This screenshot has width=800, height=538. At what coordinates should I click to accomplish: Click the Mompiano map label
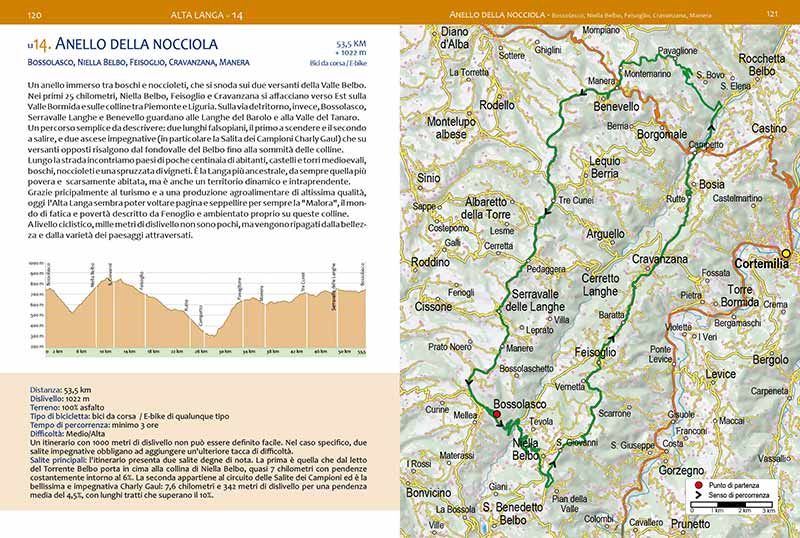coord(602,30)
